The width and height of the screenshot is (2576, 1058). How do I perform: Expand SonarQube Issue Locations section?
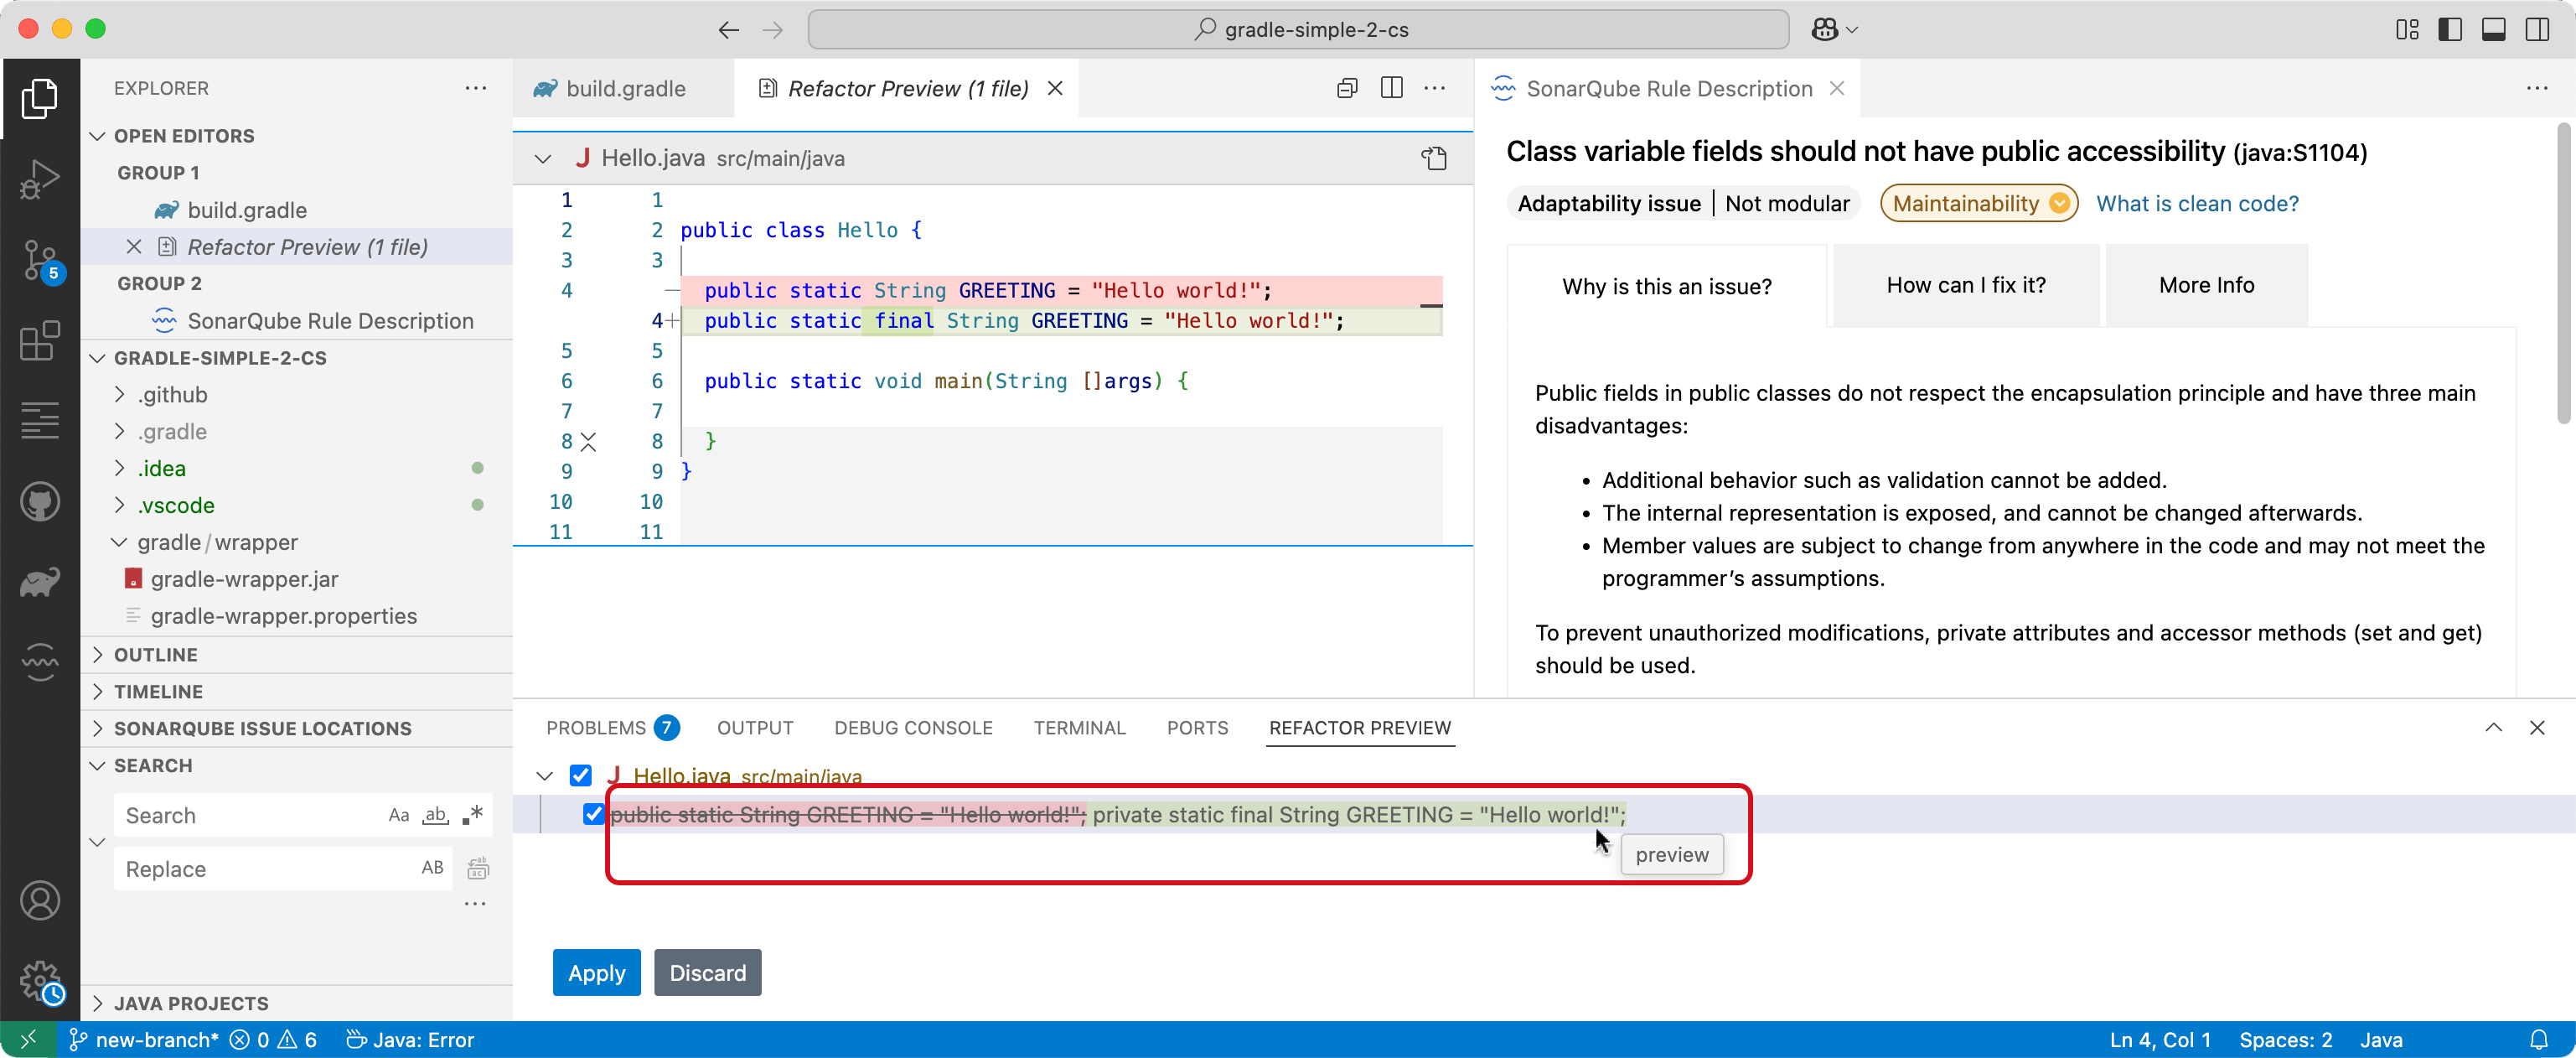click(97, 728)
